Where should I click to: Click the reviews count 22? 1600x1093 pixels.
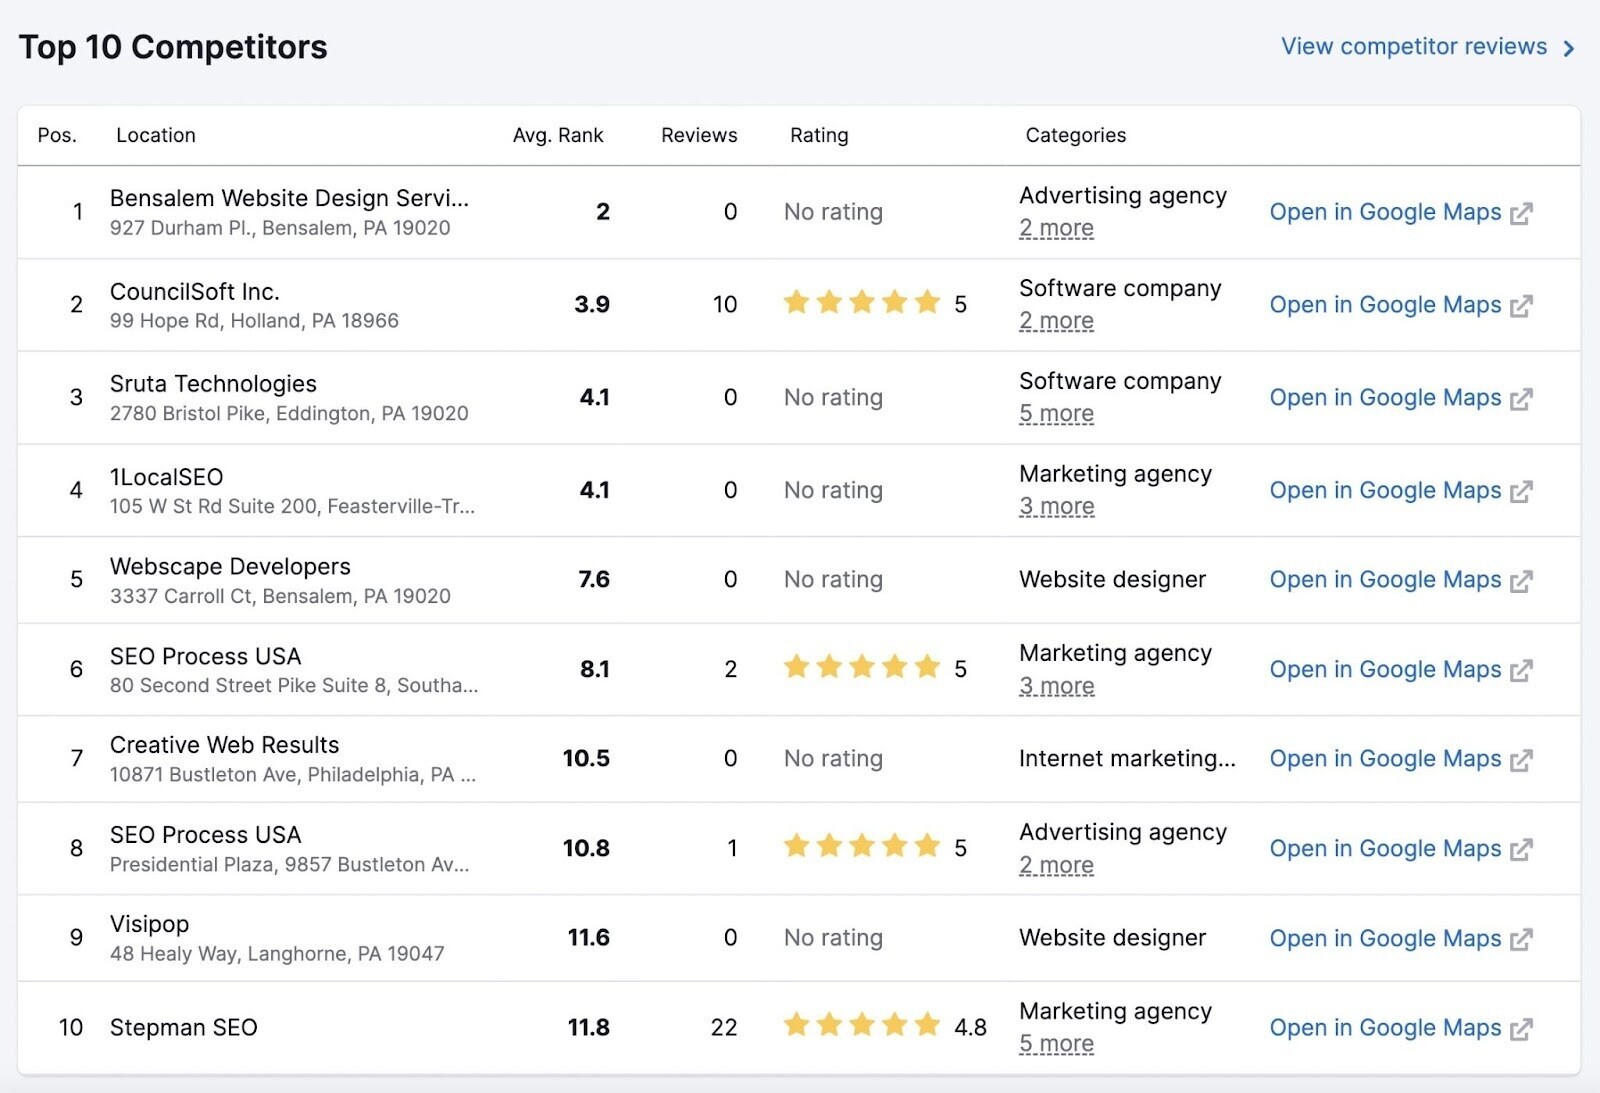tap(724, 1028)
